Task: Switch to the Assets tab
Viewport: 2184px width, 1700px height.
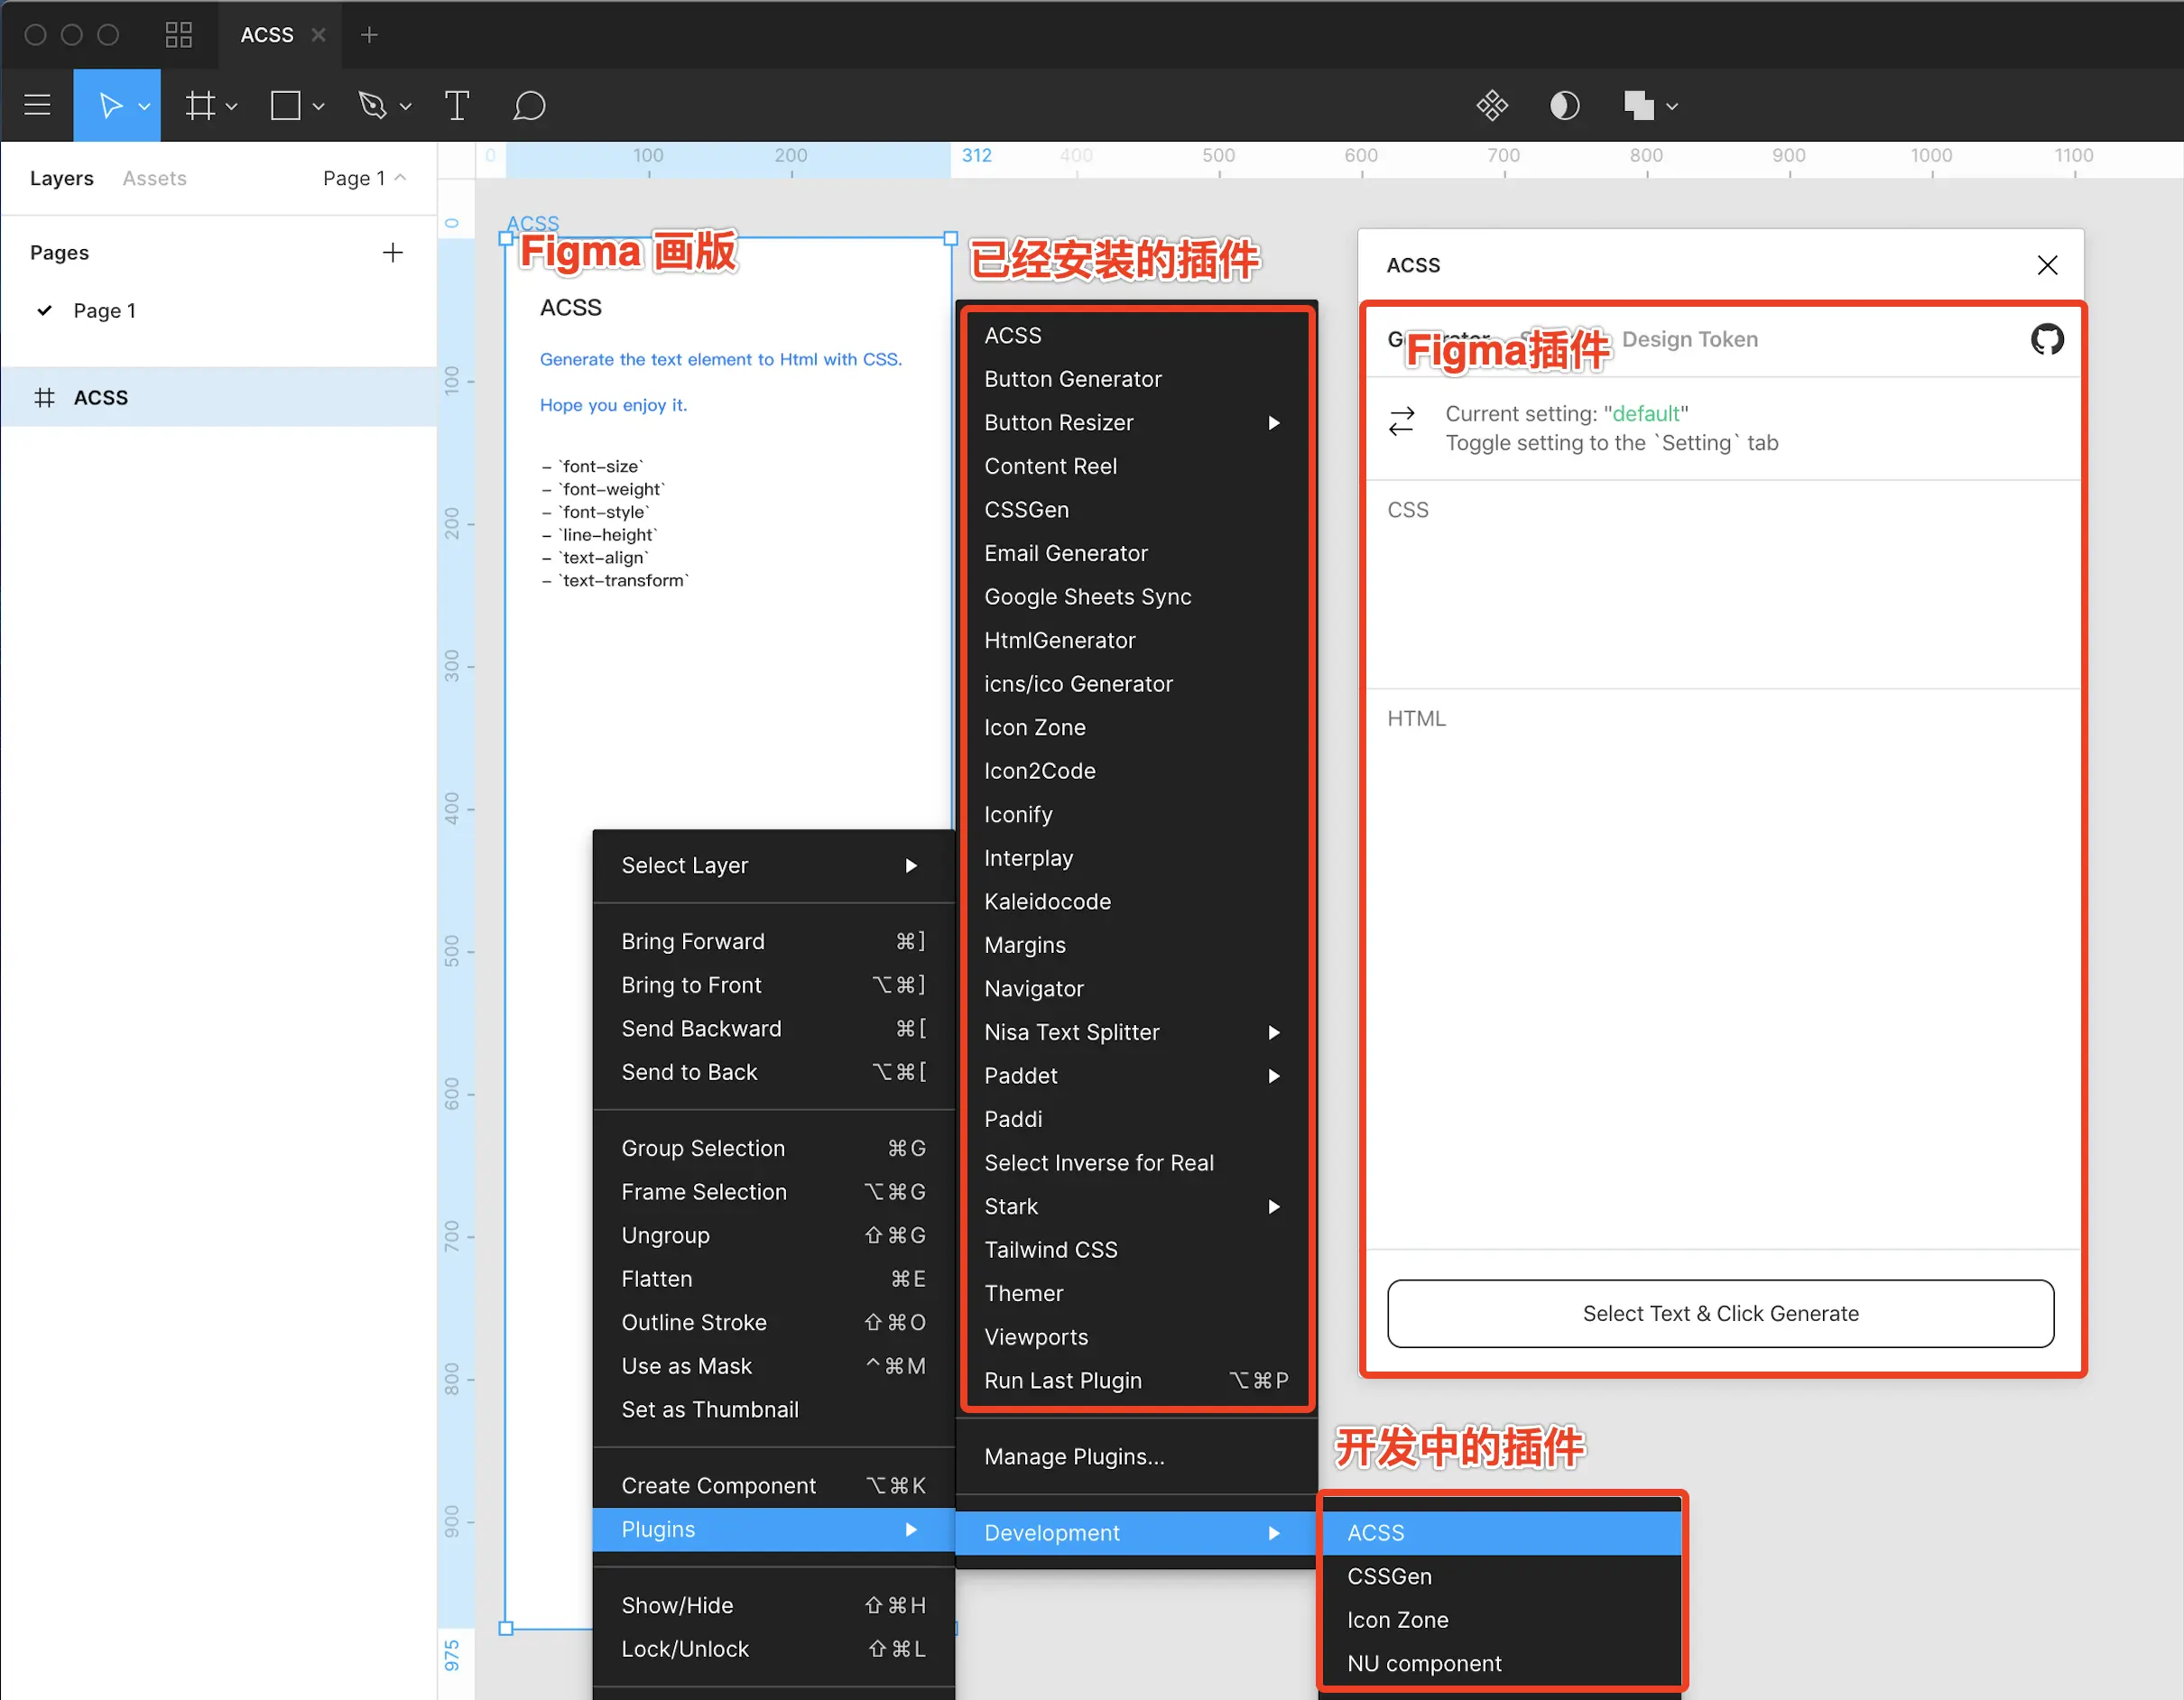Action: 154,178
